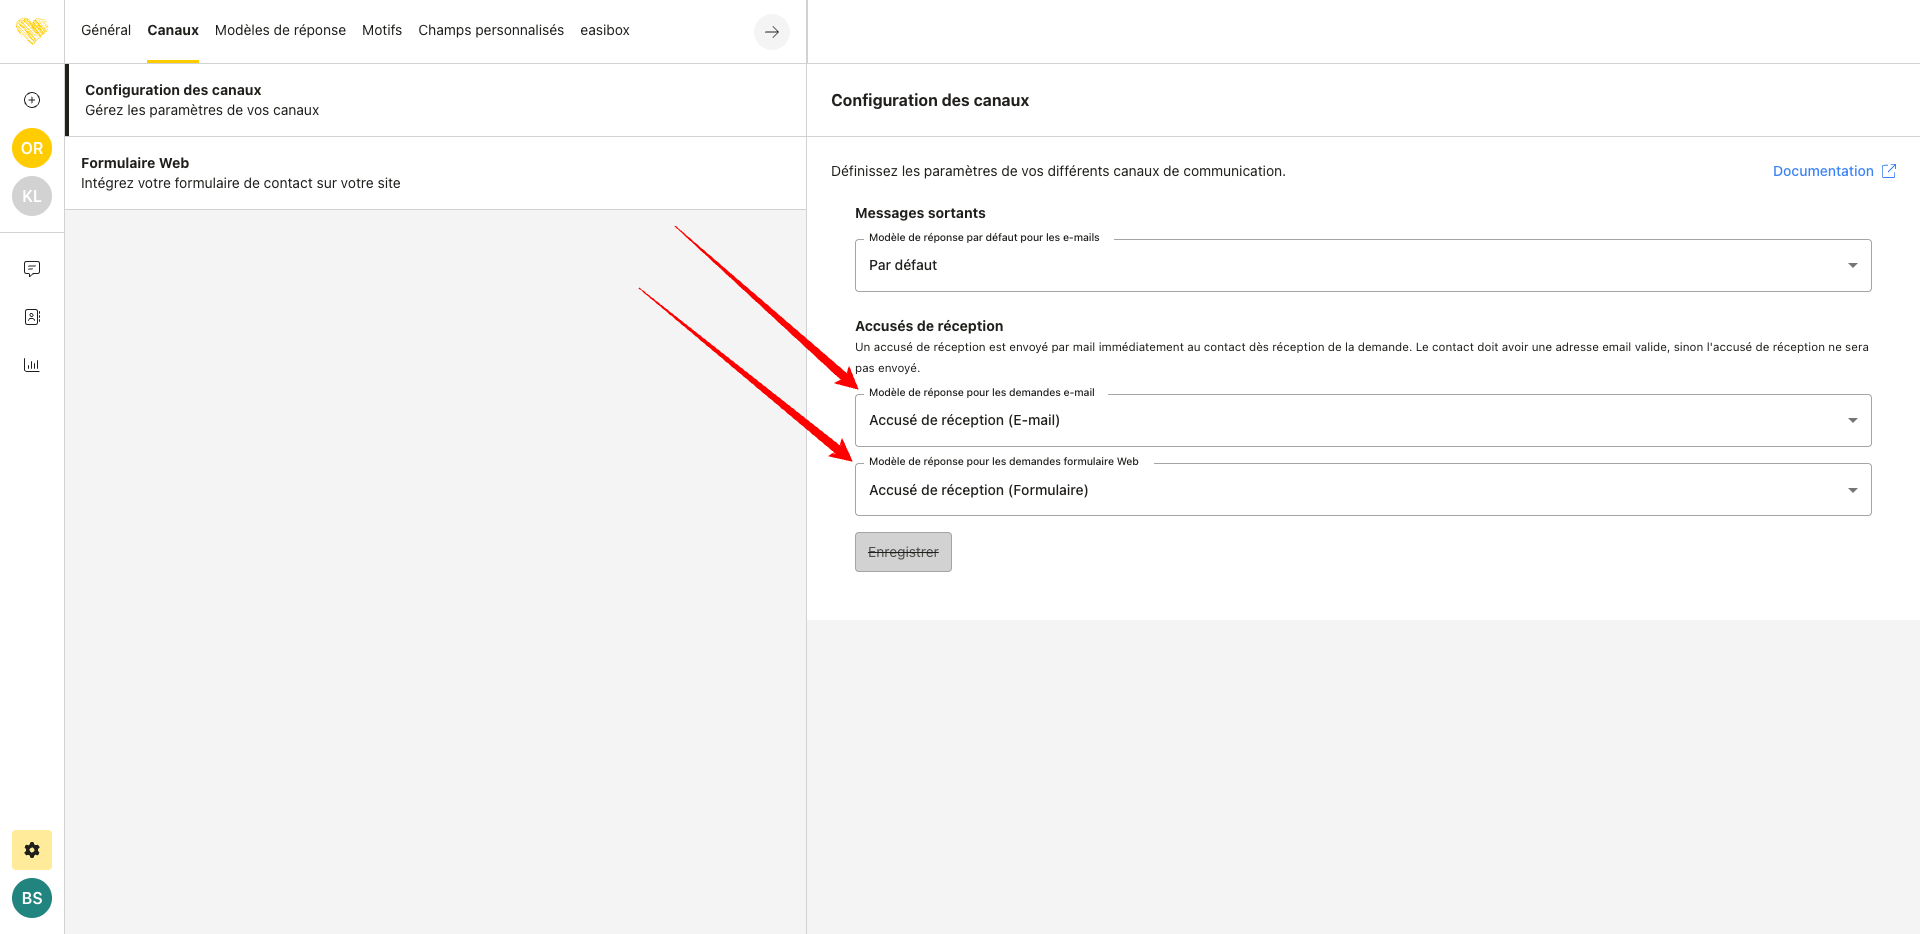Screen dimensions: 1920x934
Task: Click the plus circle icon in sidebar
Action: (32, 100)
